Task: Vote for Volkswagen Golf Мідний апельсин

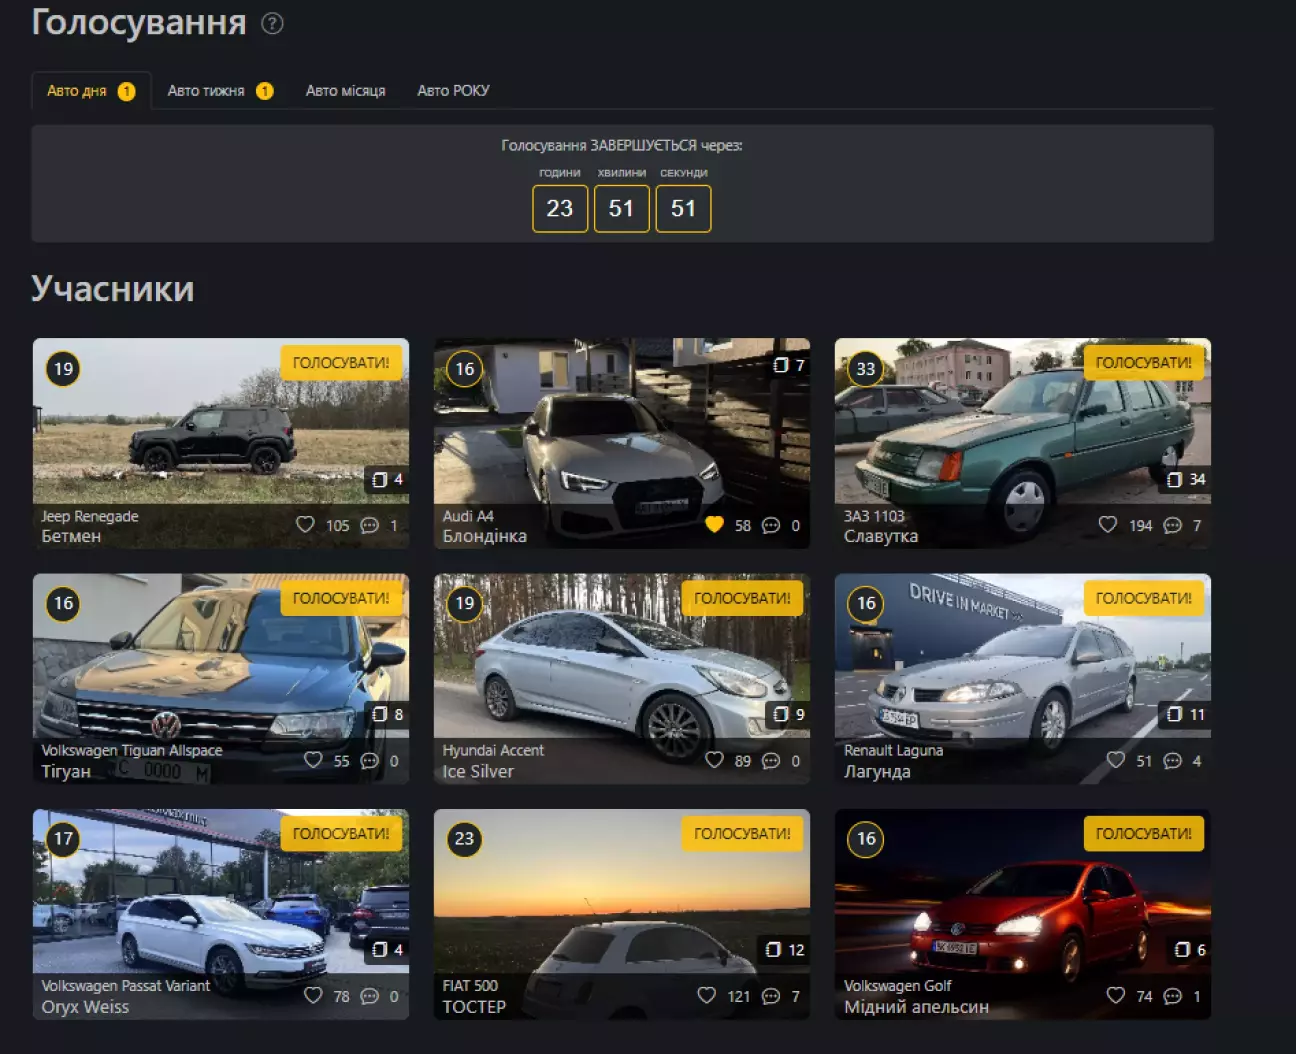Action: tap(1143, 833)
